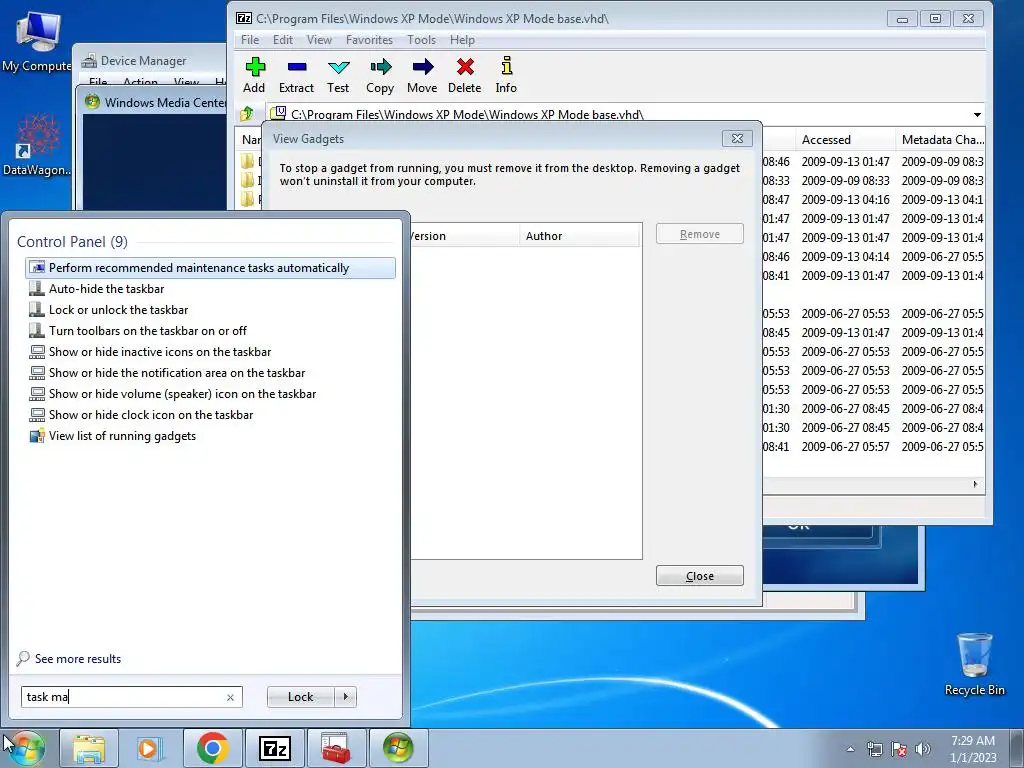The width and height of the screenshot is (1024, 768).
Task: Sort by Metadata Changed column header
Action: click(940, 140)
